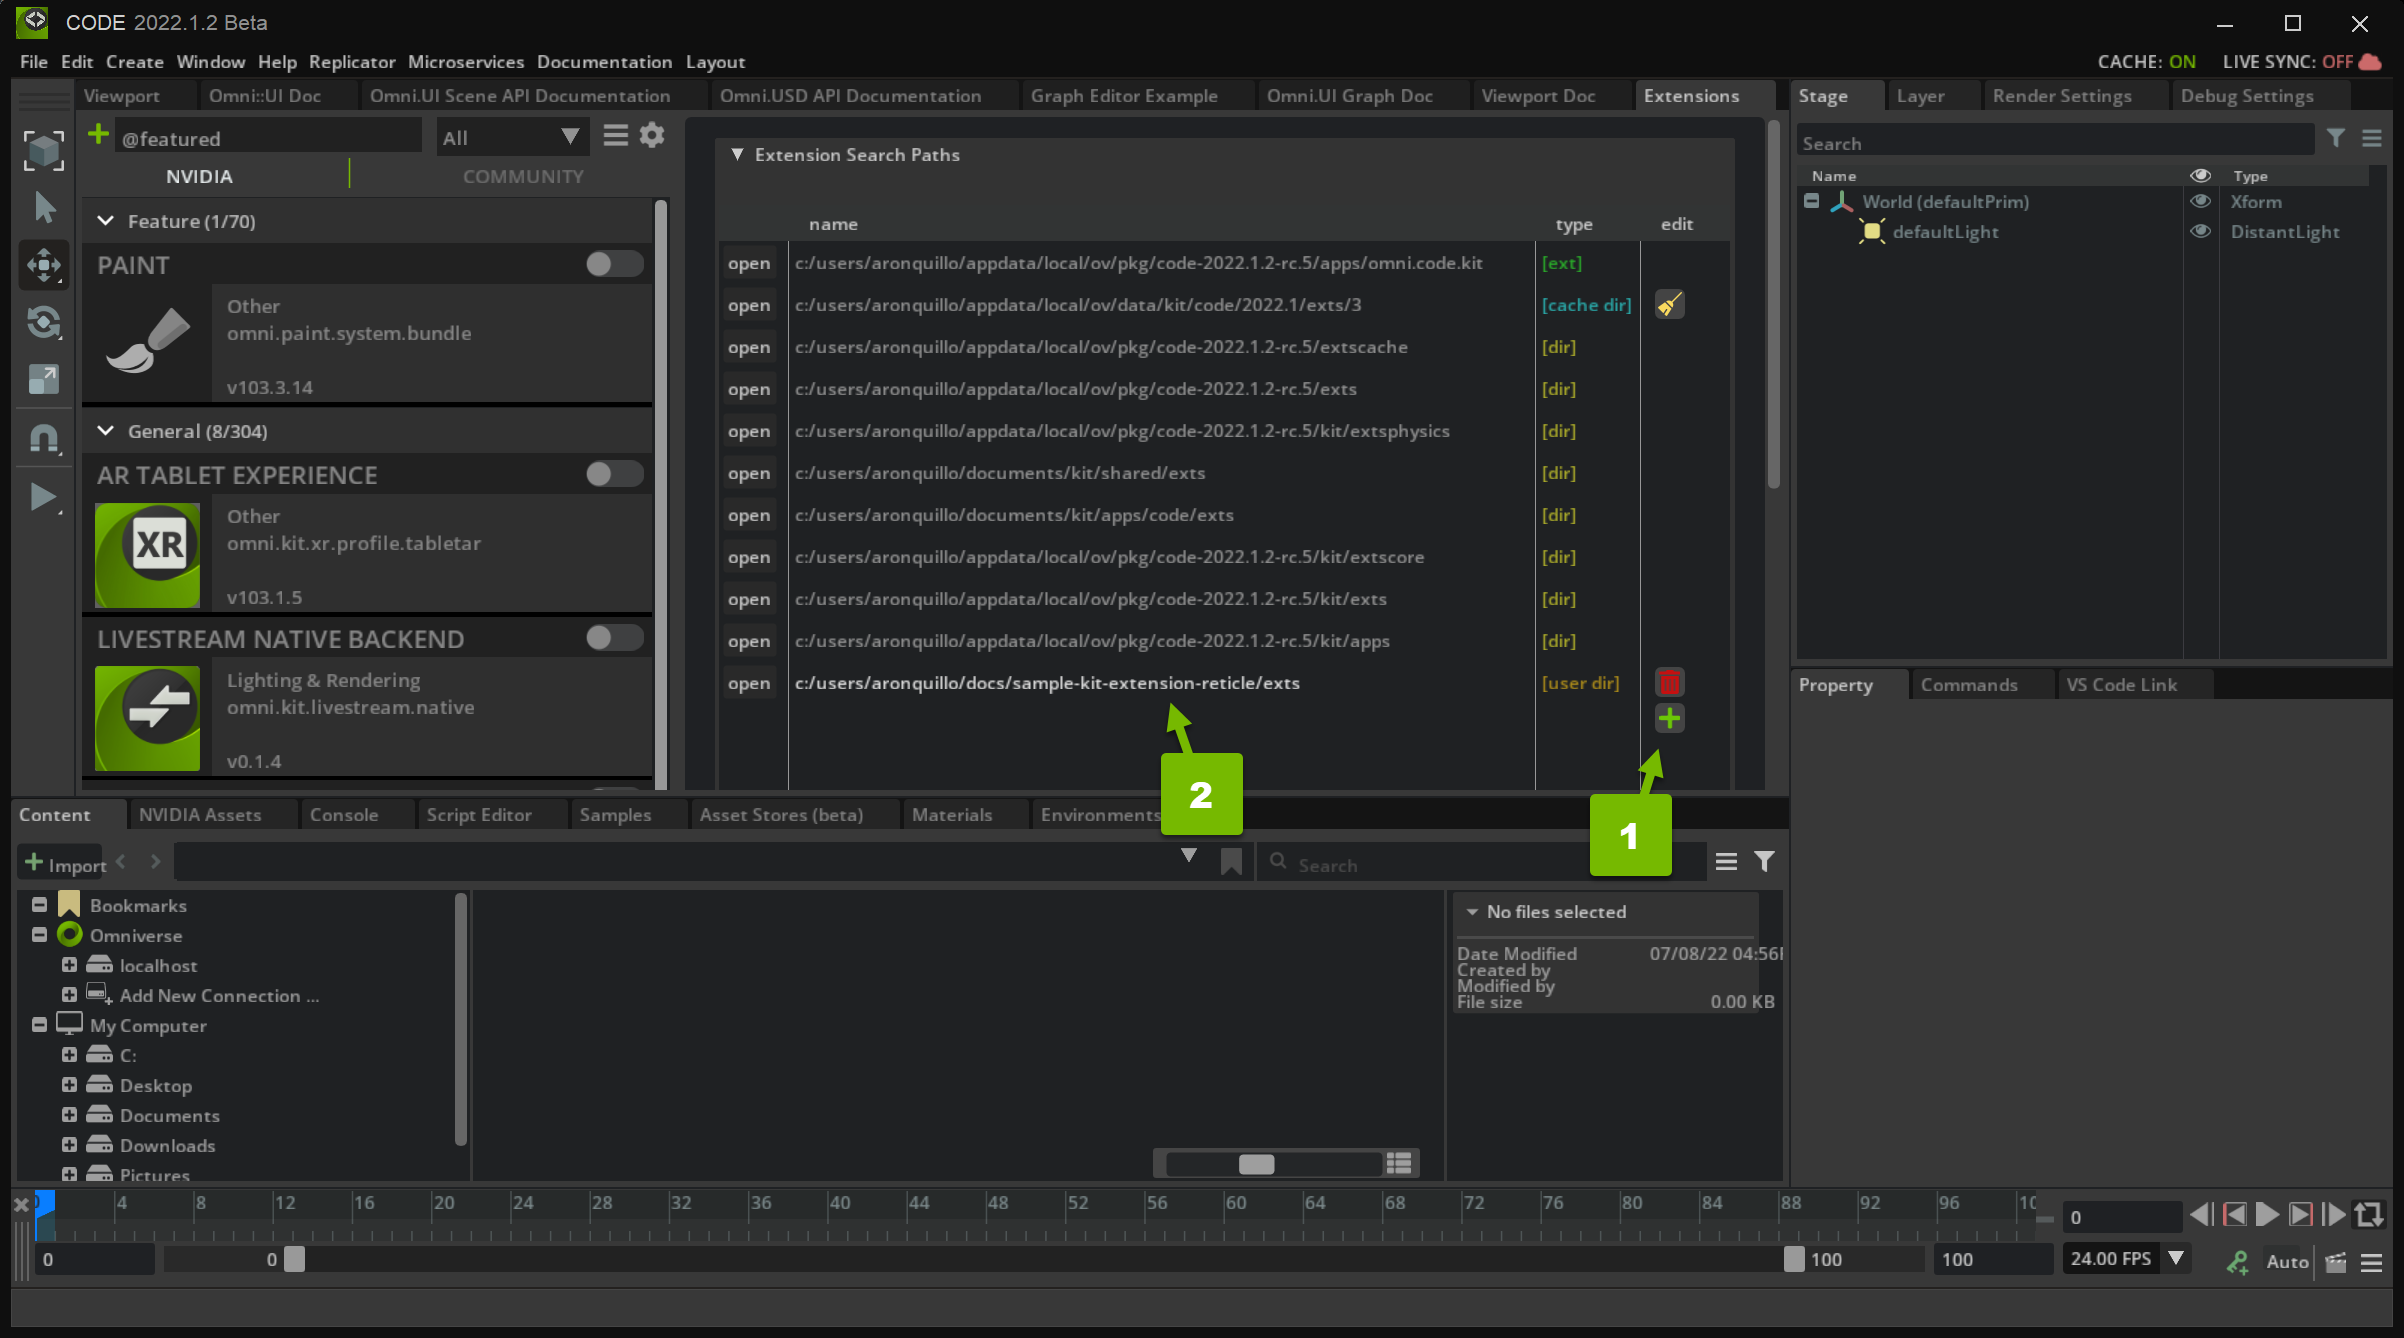Open the FPS dropdown arrow
The image size is (2404, 1338).
[2176, 1257]
